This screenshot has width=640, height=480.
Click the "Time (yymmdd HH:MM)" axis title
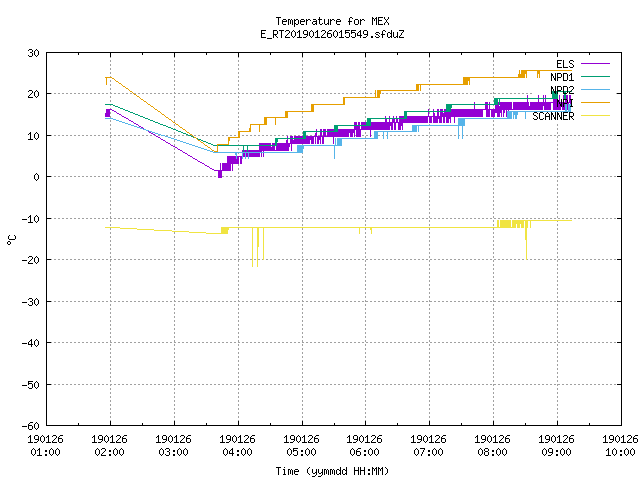(332, 471)
